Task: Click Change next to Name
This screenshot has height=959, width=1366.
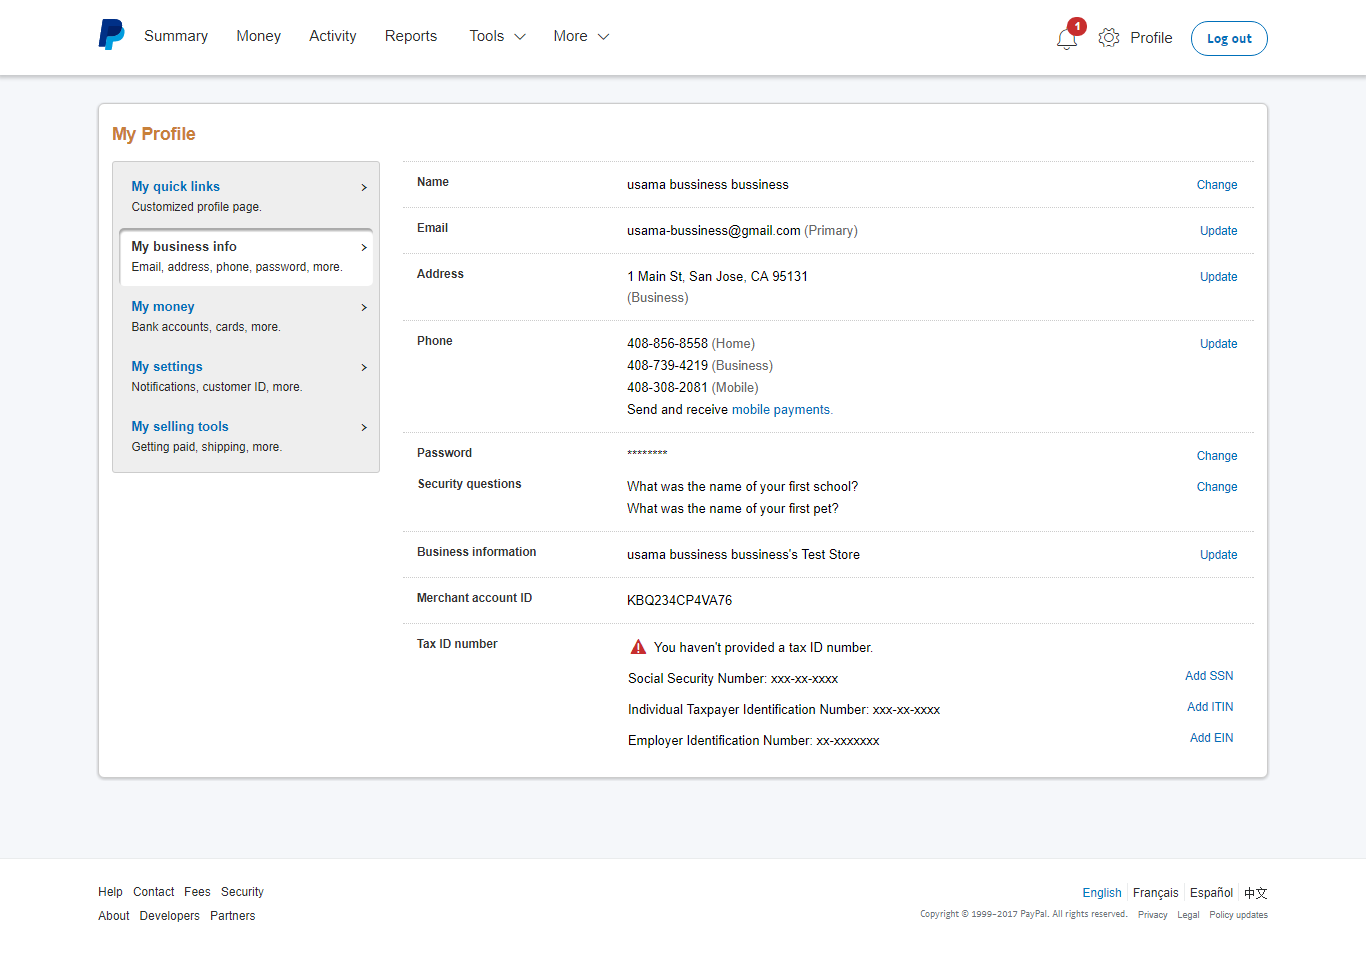Action: (x=1216, y=184)
